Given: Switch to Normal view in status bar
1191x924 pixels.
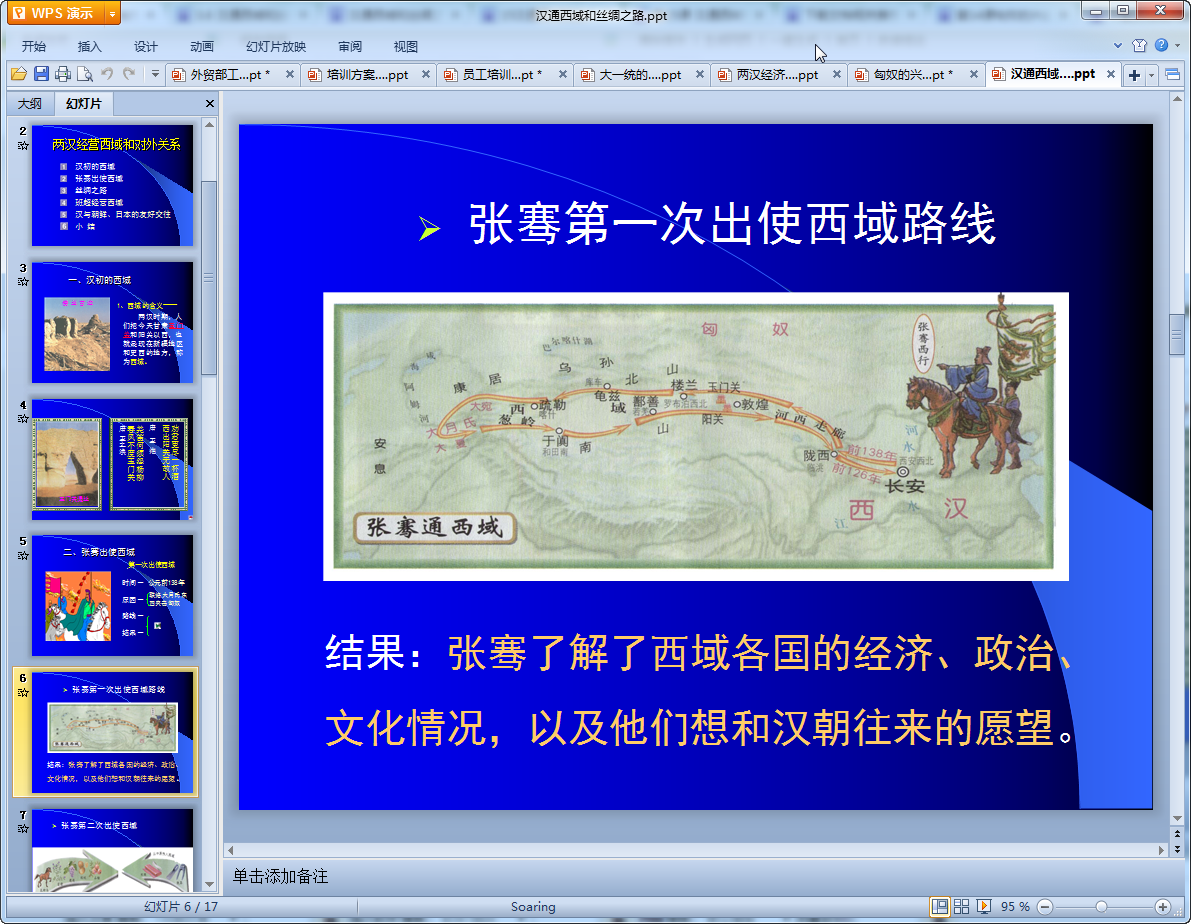Looking at the screenshot, I should (x=940, y=907).
